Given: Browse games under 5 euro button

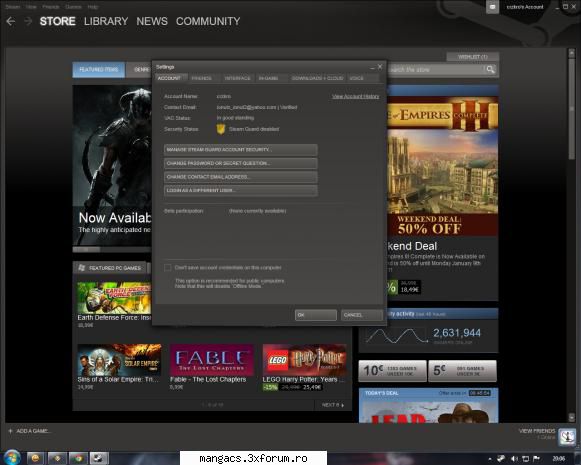Looking at the screenshot, I should [x=462, y=371].
